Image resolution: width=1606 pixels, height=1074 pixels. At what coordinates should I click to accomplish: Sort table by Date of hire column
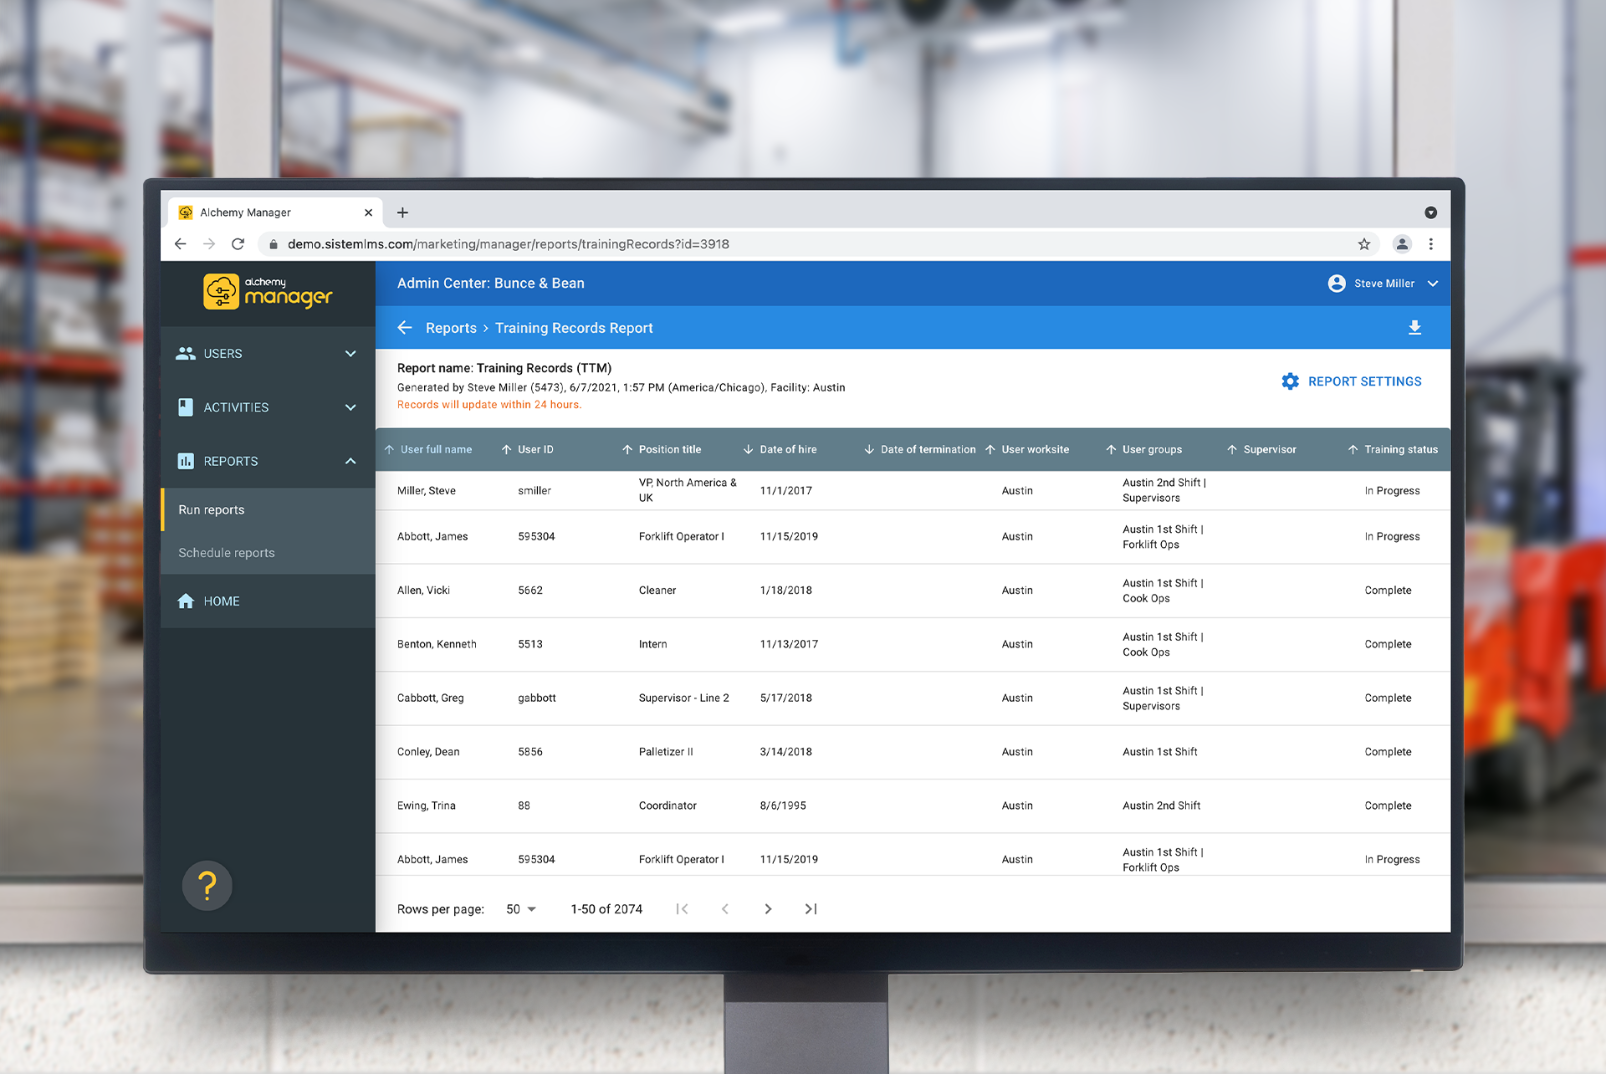(x=787, y=450)
